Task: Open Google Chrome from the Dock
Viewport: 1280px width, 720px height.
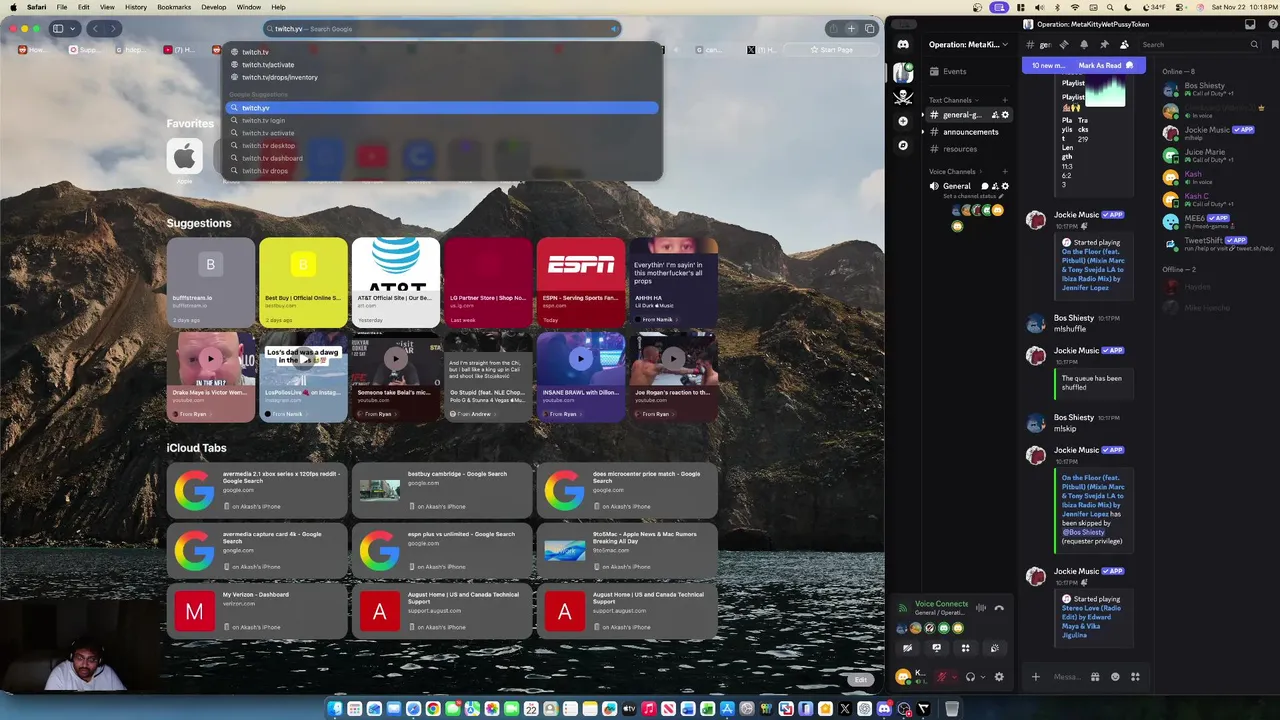Action: (432, 709)
